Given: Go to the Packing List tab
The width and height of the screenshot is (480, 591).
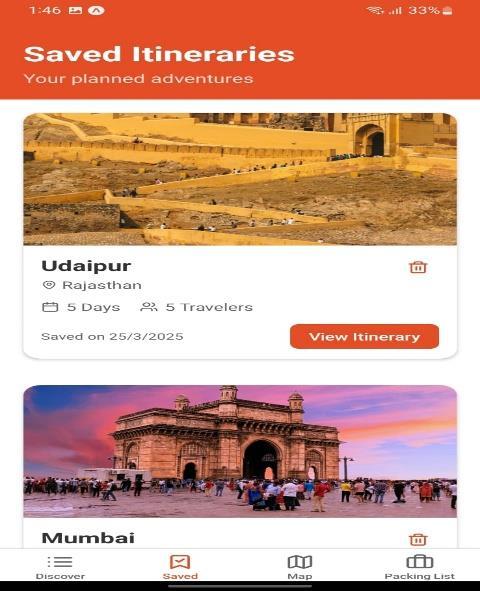Looking at the screenshot, I should click(x=419, y=567).
